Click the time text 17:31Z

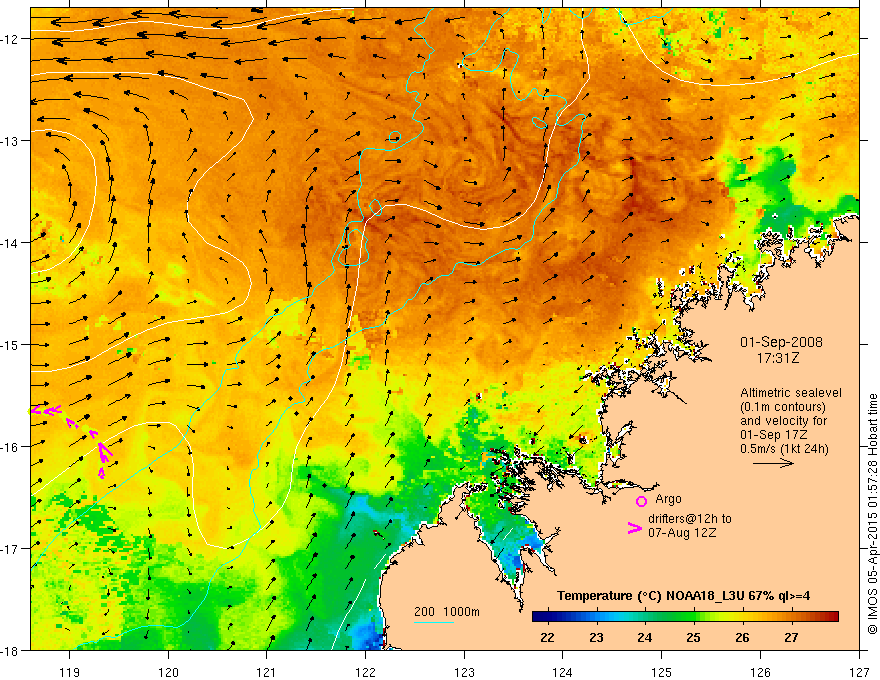click(778, 358)
